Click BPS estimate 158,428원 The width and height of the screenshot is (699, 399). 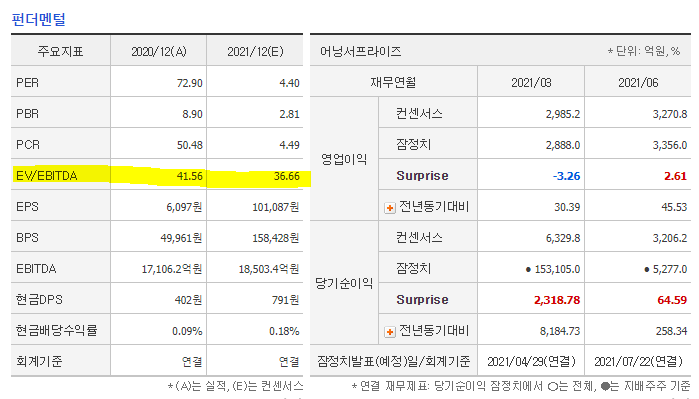click(275, 238)
